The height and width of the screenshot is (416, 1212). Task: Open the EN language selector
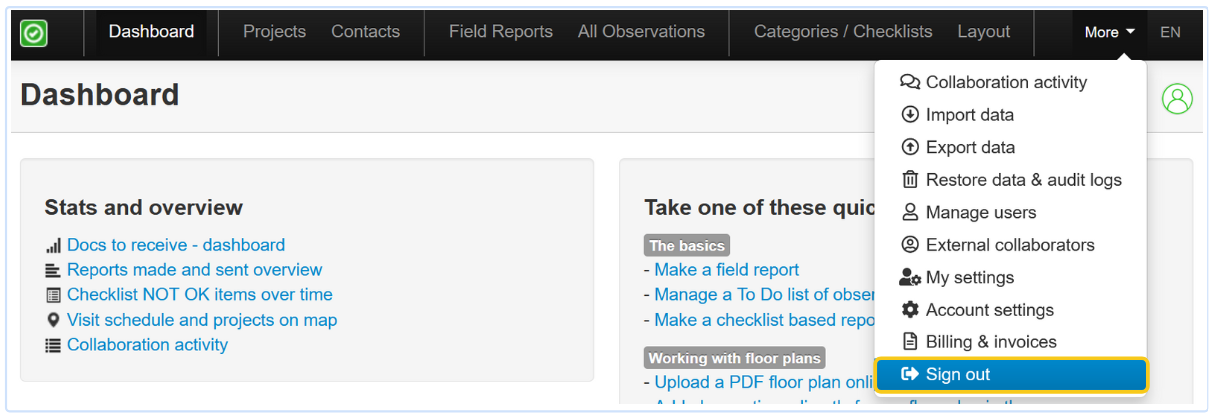tap(1170, 32)
